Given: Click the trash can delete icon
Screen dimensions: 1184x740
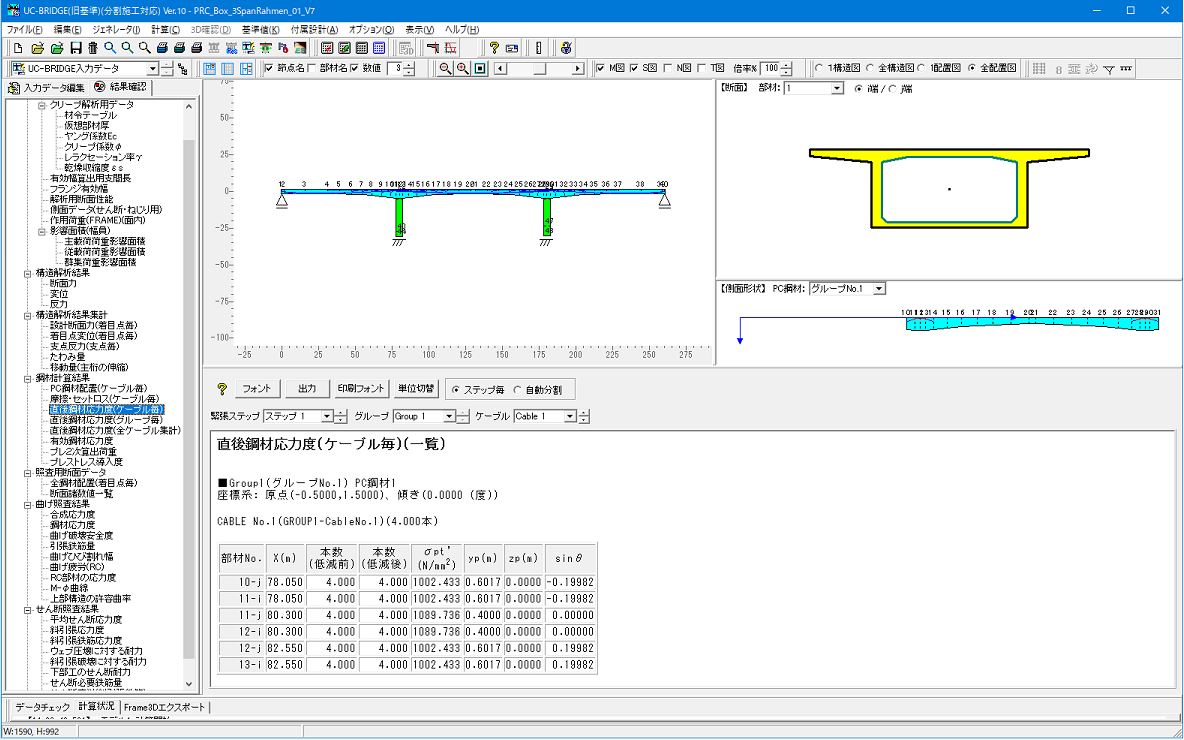Looking at the screenshot, I should [92, 48].
